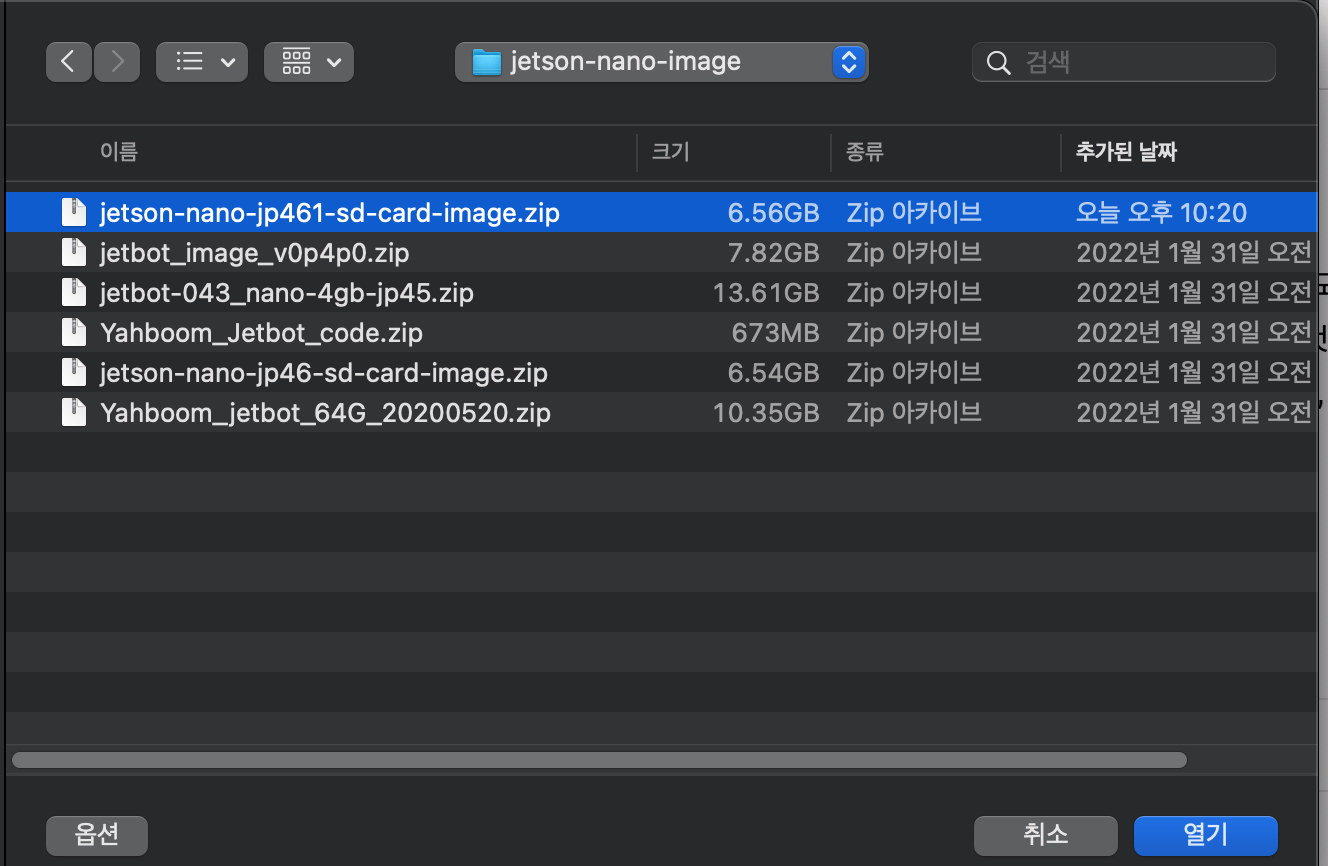Select jetson-nano-jp46-sd-card-image.zip file name
This screenshot has height=866, width=1328.
[x=324, y=372]
